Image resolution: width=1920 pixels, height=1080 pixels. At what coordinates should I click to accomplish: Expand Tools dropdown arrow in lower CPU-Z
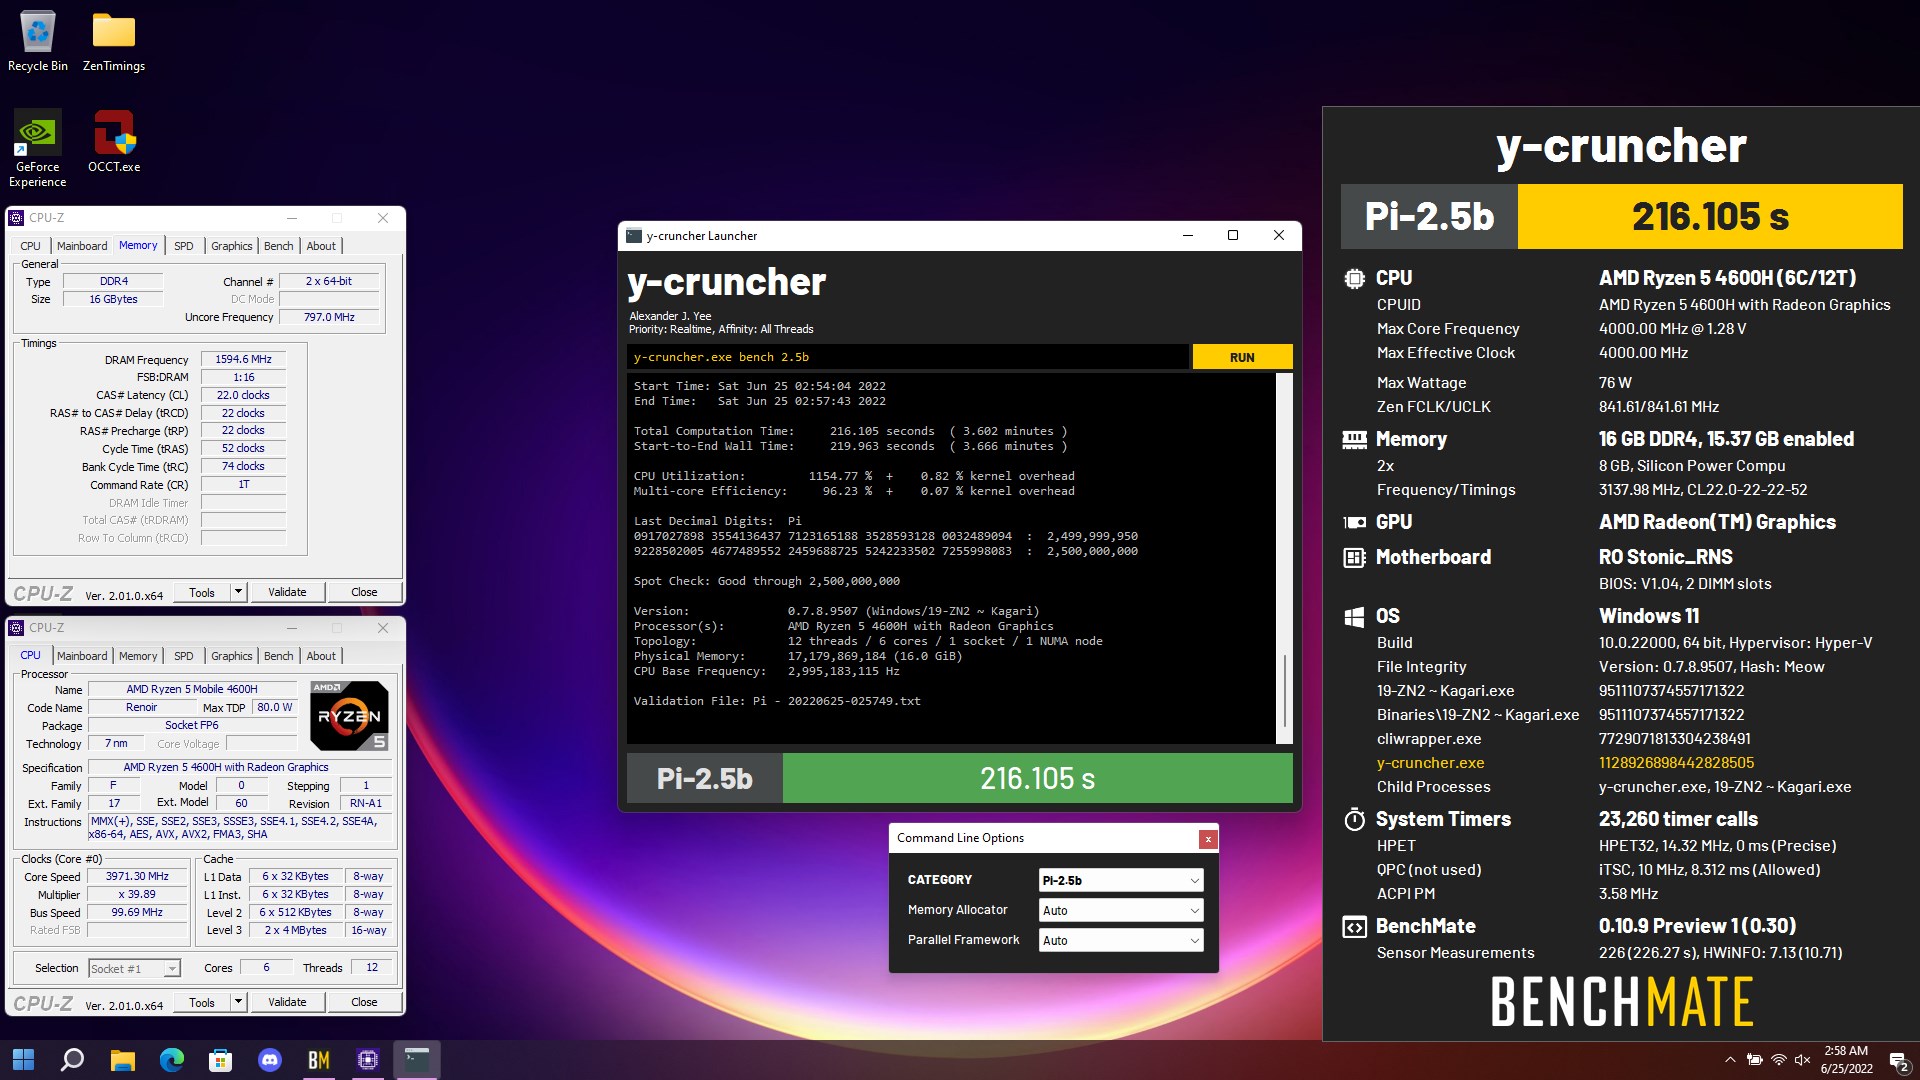point(238,1002)
